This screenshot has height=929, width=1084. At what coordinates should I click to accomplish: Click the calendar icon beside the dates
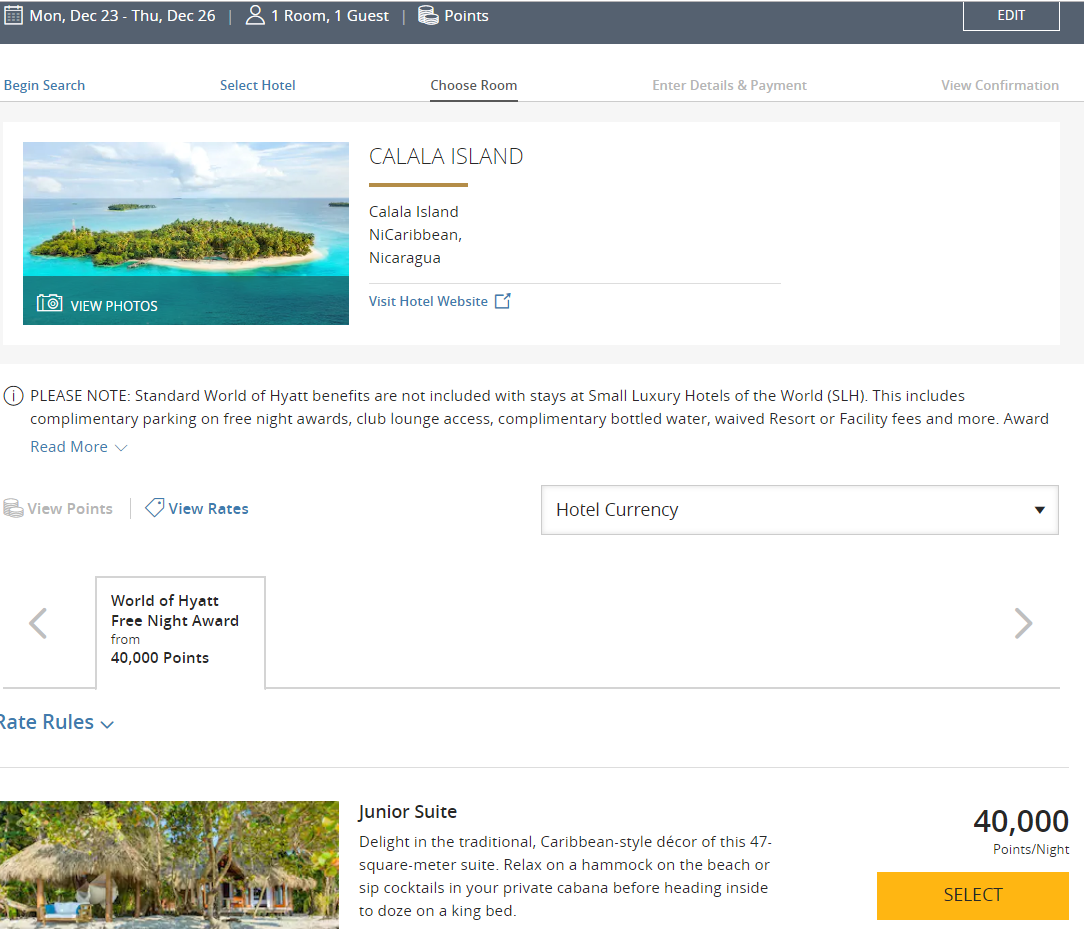13,15
